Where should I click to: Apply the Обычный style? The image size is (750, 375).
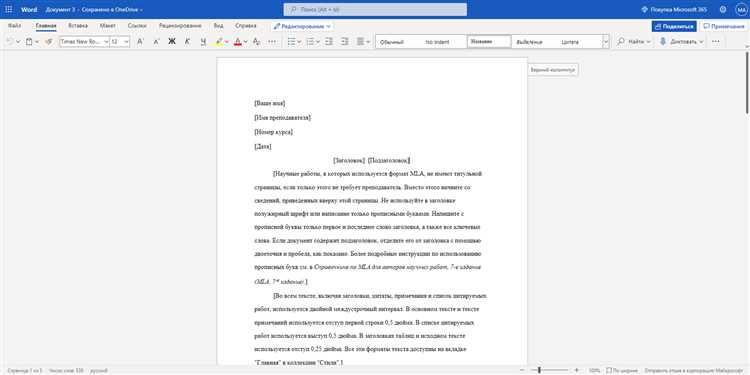[x=392, y=42]
